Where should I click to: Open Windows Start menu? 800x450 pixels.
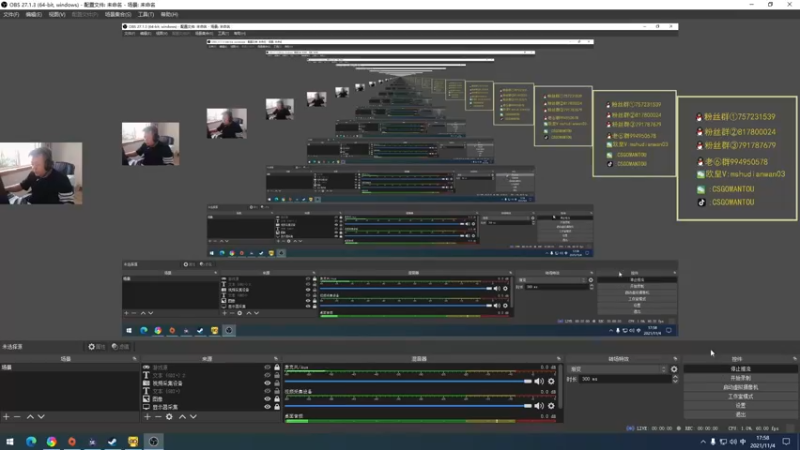pyautogui.click(x=10, y=441)
